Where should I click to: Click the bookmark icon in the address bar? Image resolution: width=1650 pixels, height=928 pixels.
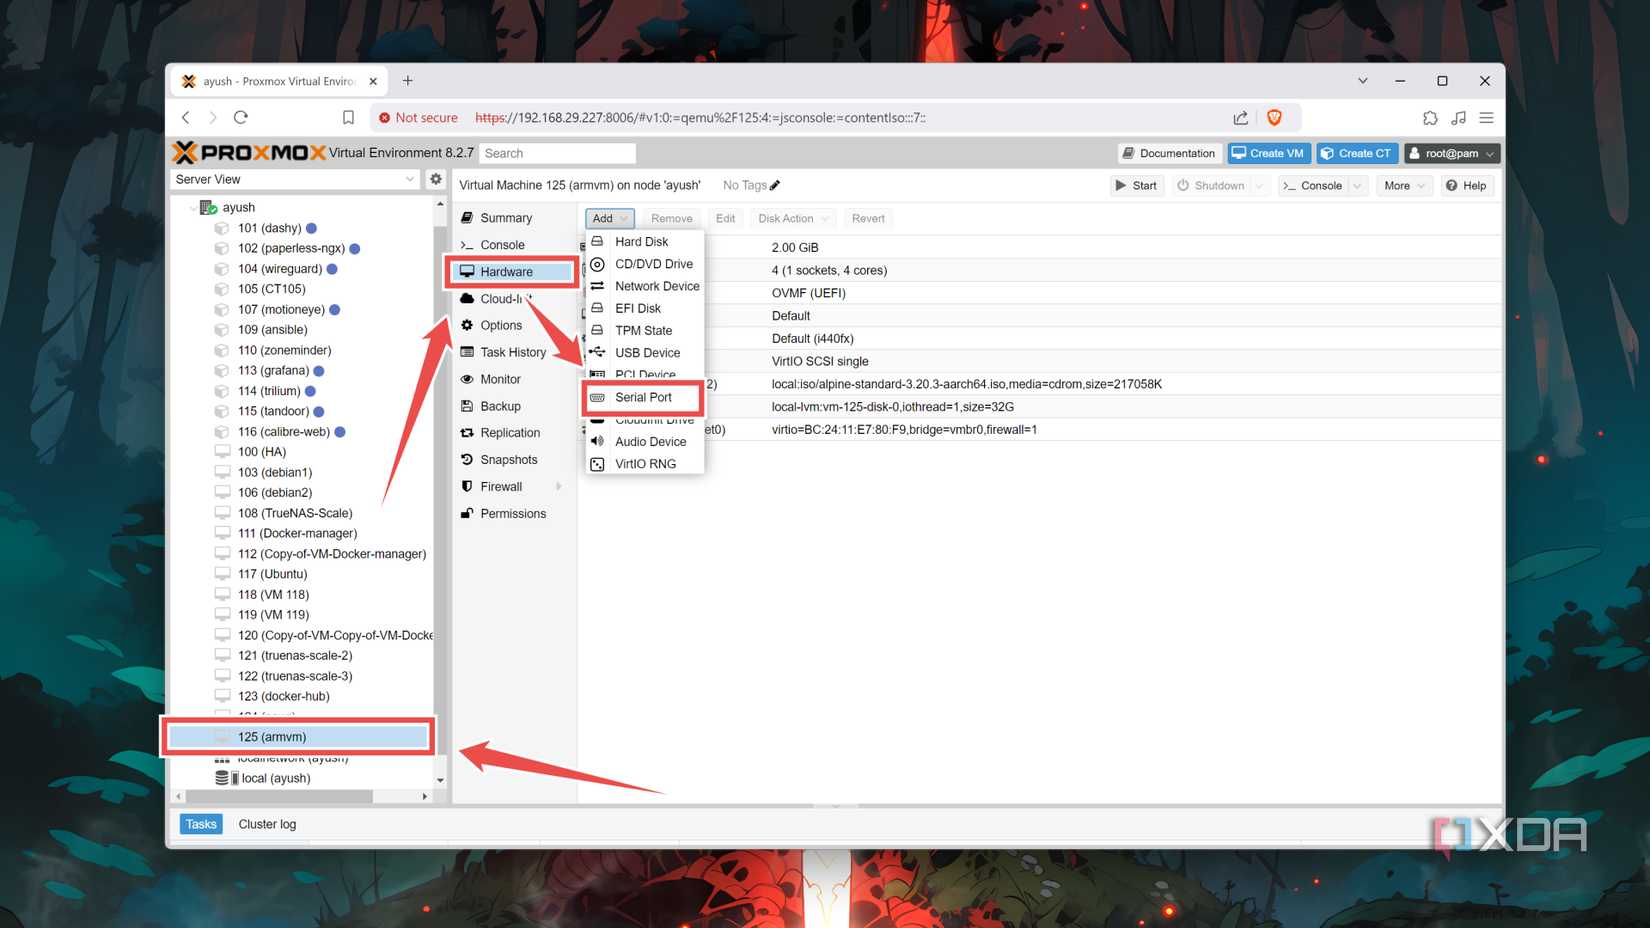click(348, 117)
